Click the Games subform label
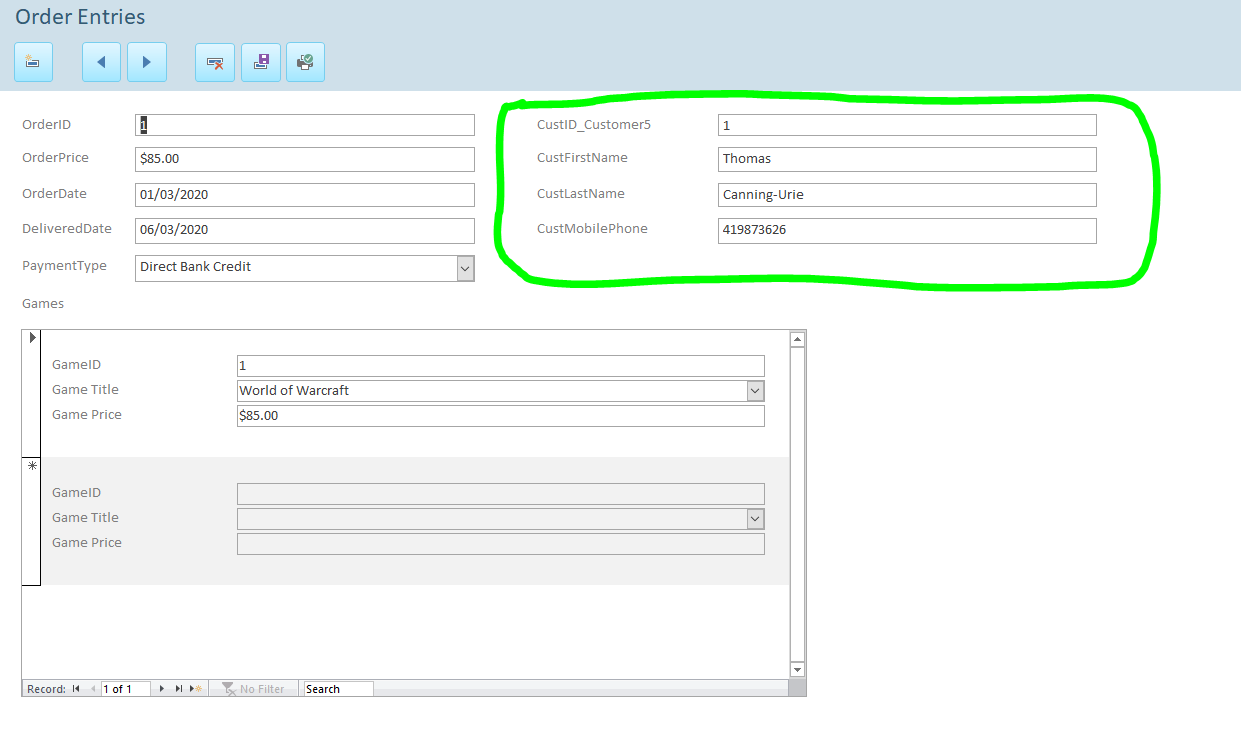This screenshot has width=1241, height=742. (43, 303)
